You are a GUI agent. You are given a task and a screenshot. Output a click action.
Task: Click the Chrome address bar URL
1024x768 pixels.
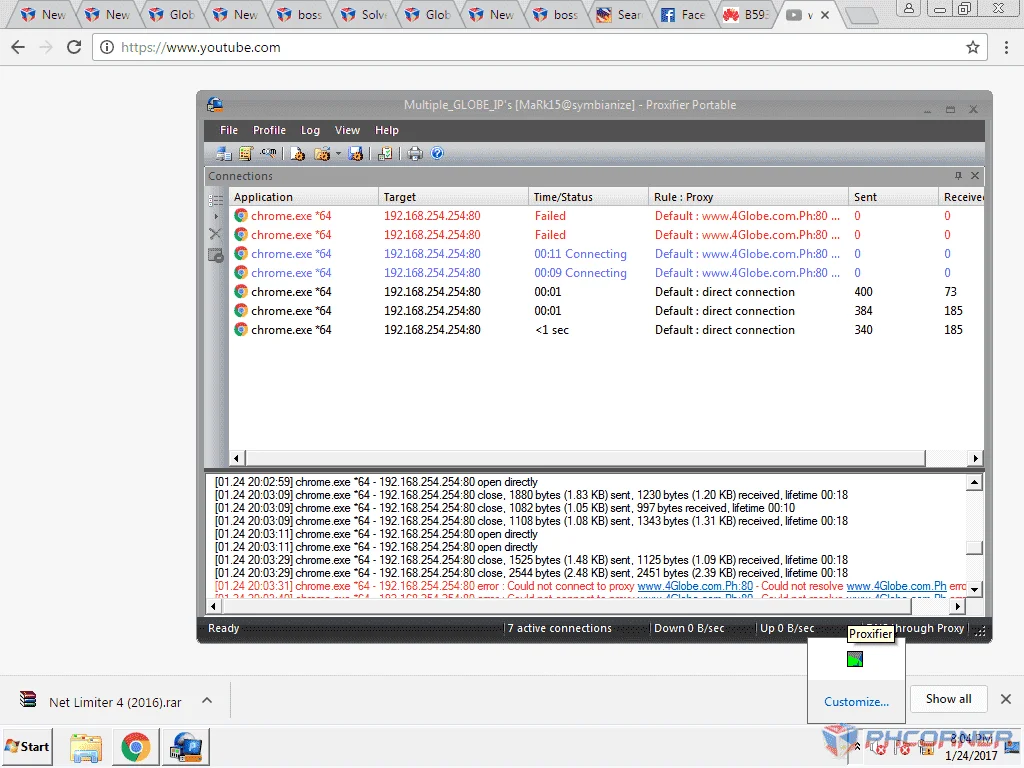[200, 47]
